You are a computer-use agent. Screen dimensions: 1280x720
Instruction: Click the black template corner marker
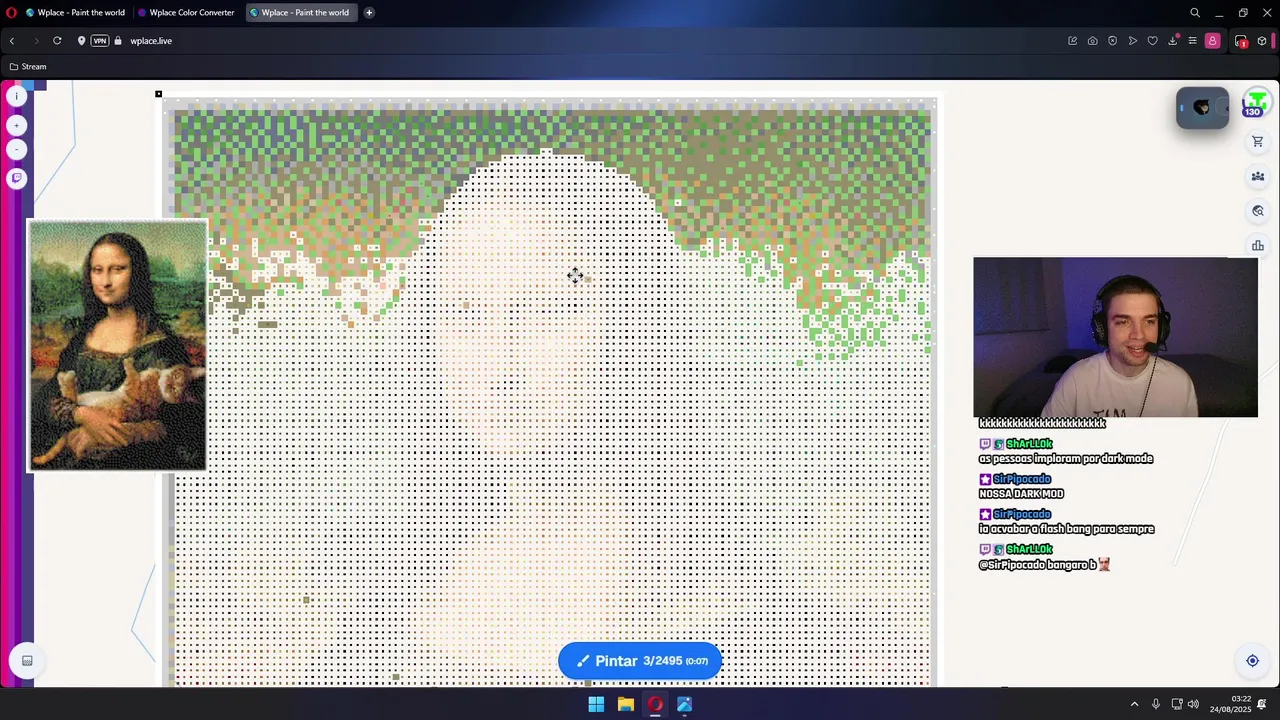(x=158, y=94)
